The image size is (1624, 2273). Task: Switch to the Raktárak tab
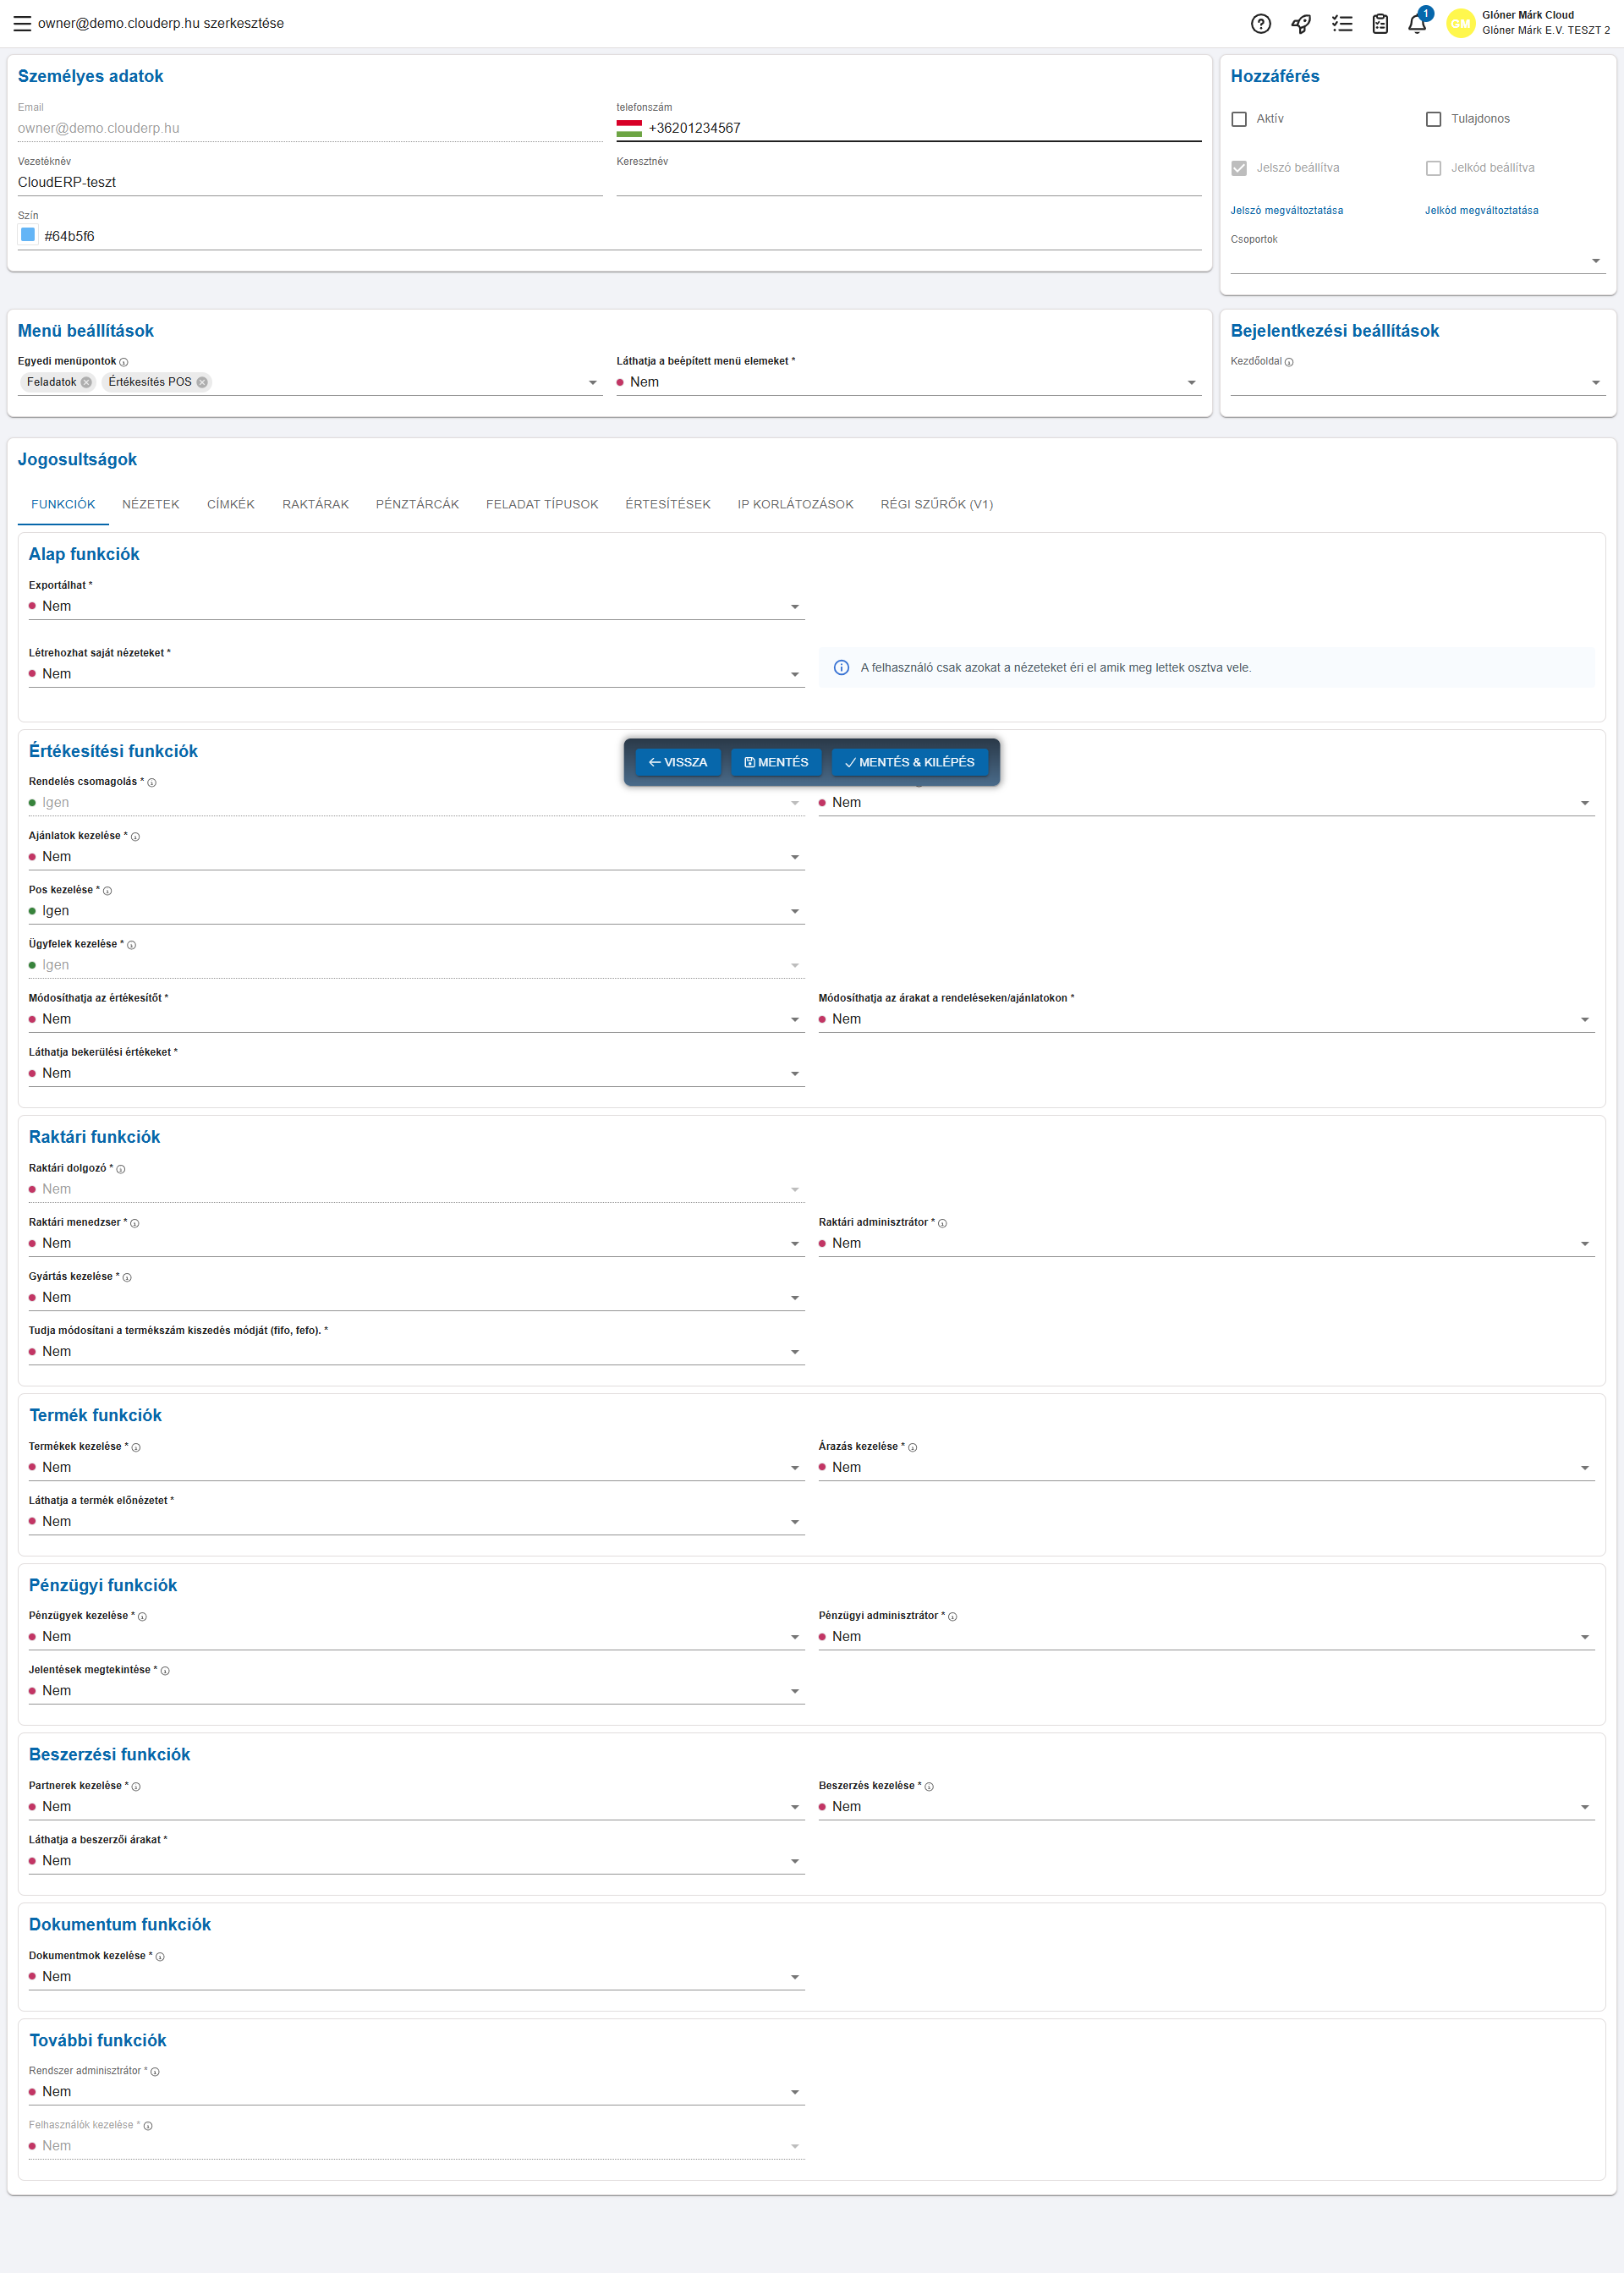click(315, 504)
